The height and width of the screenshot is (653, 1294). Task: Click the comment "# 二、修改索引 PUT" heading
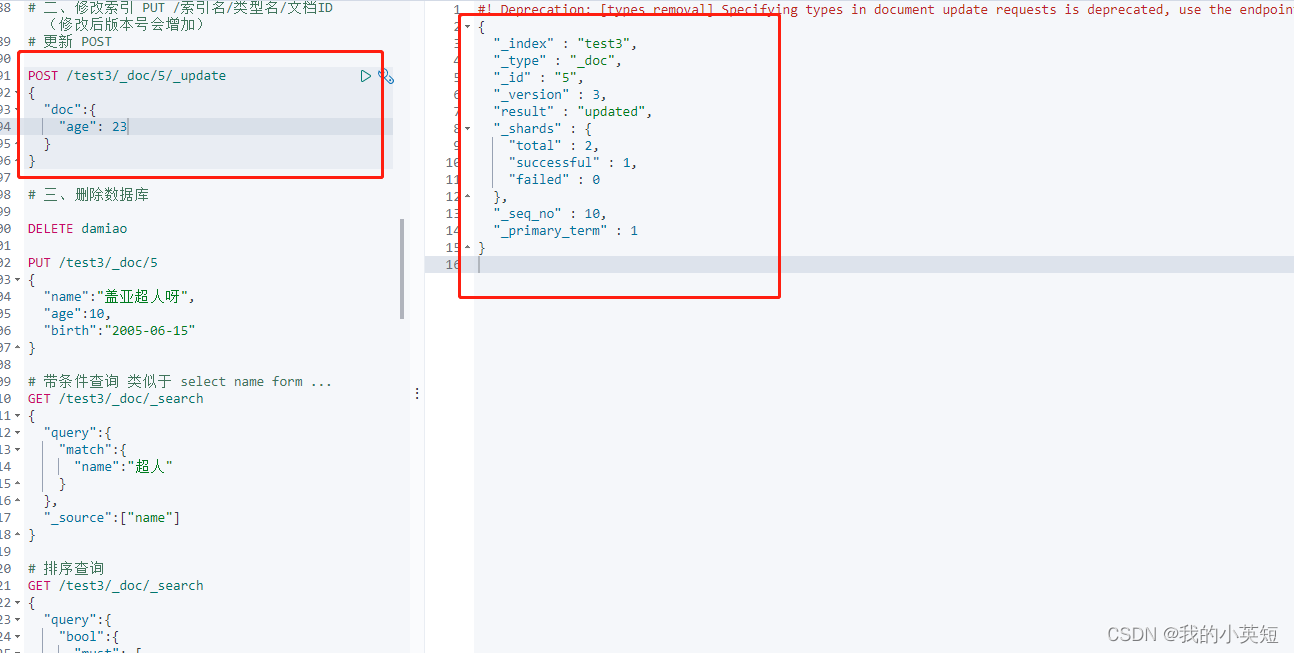180,8
